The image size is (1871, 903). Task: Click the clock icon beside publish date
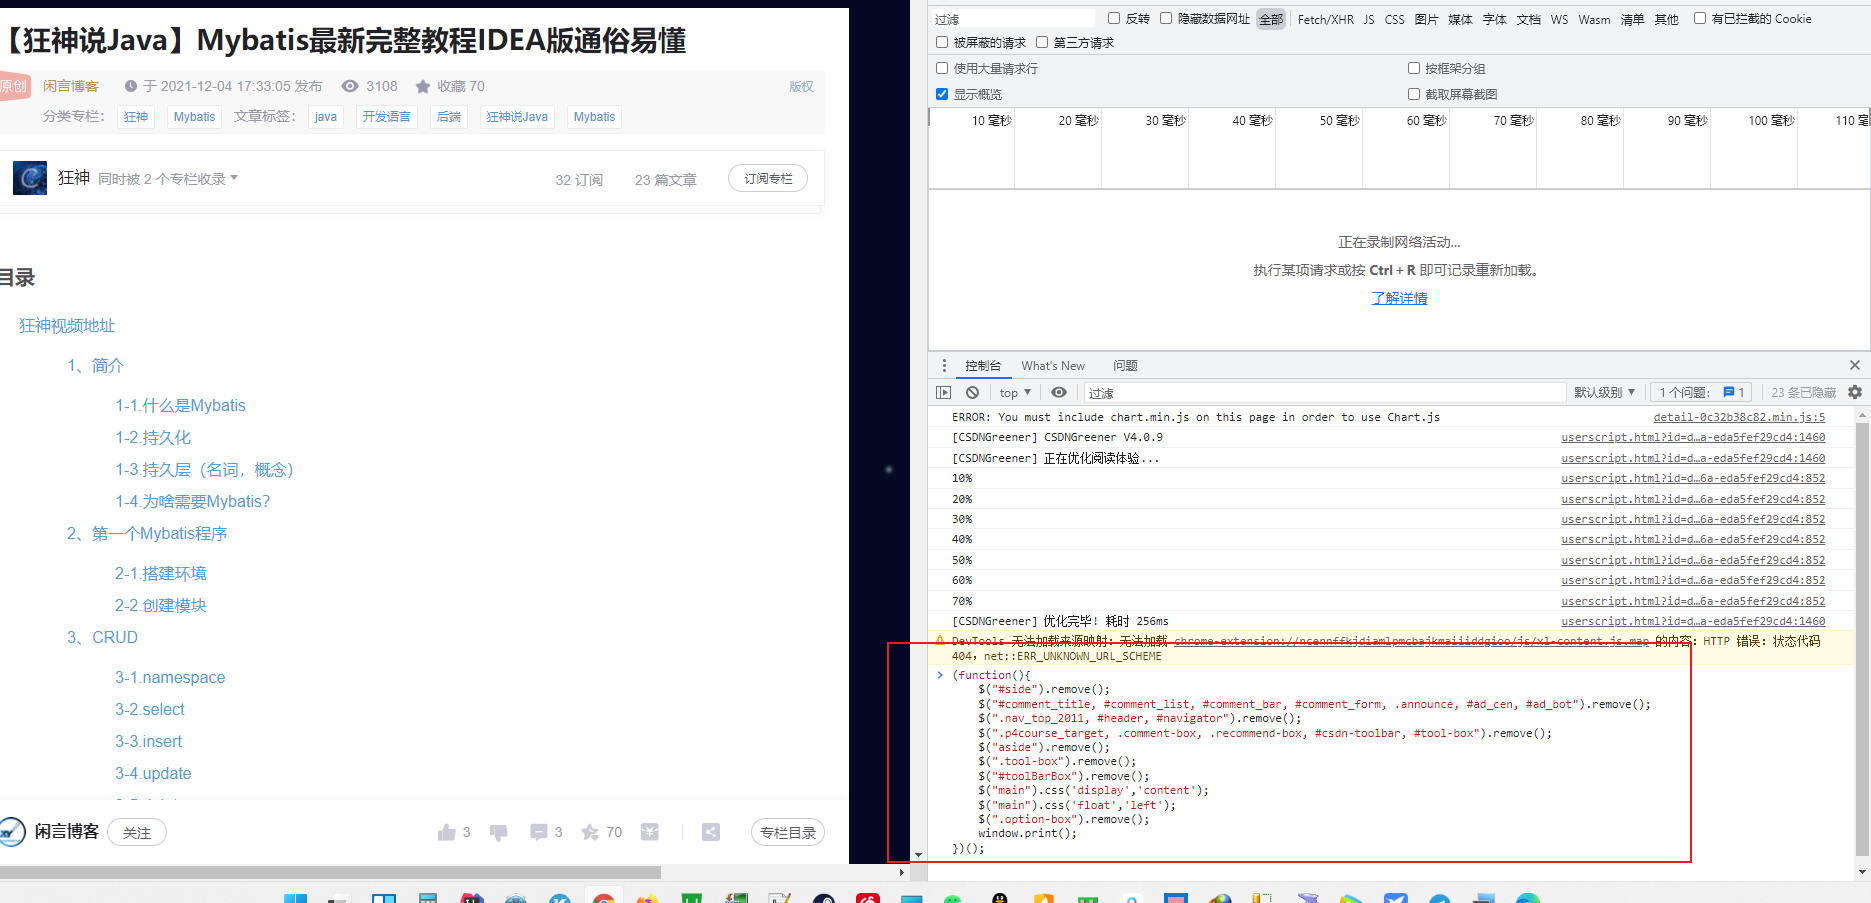tap(130, 86)
